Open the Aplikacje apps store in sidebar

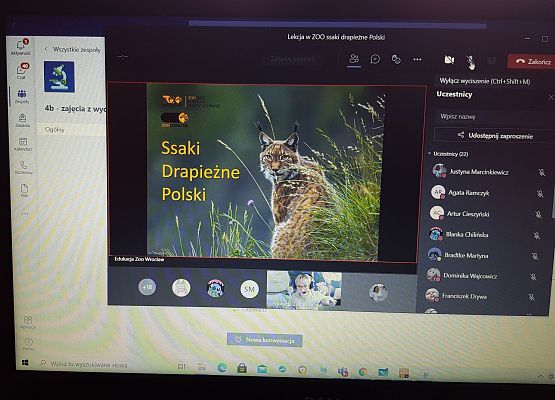28,322
